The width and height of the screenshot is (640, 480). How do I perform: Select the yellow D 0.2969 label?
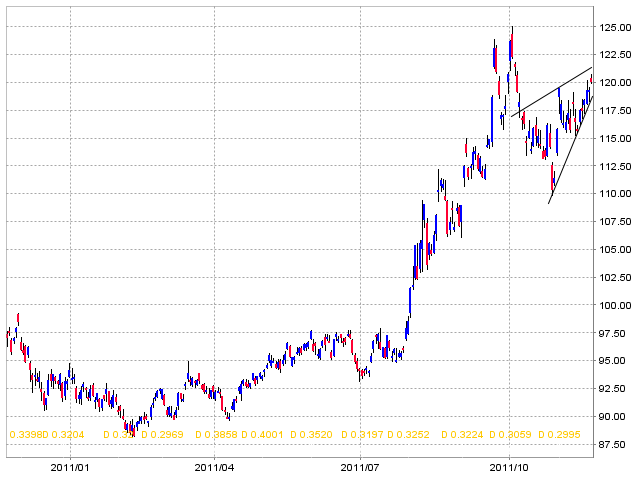162,435
